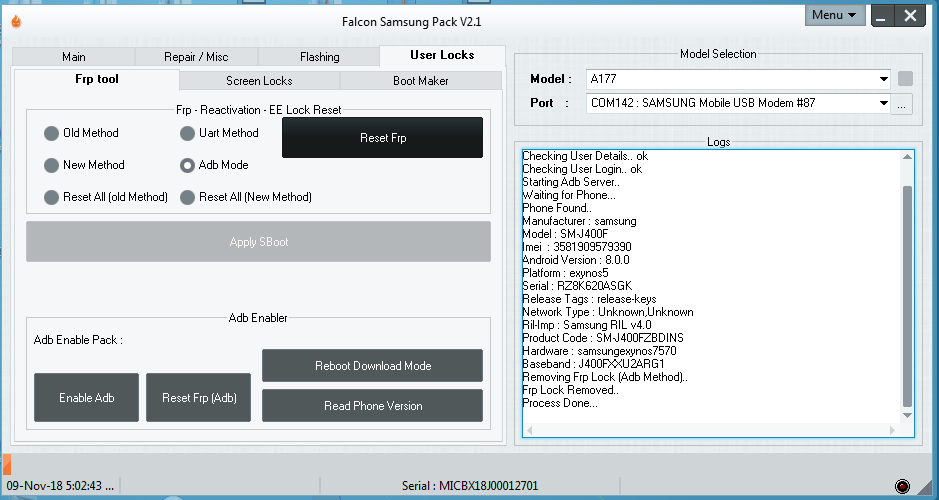The image size is (939, 500).
Task: Click the log line "Serial : RZ8K620ASGK"
Action: click(x=577, y=286)
